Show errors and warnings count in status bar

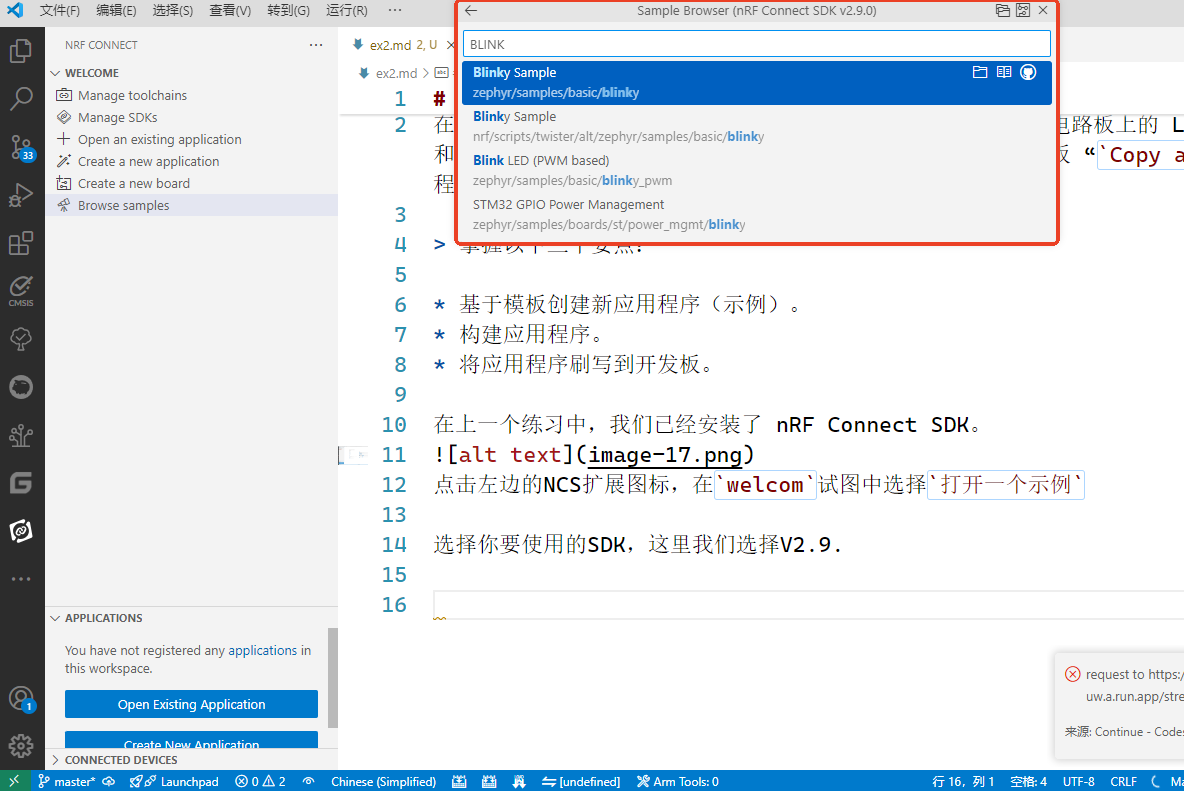point(260,781)
